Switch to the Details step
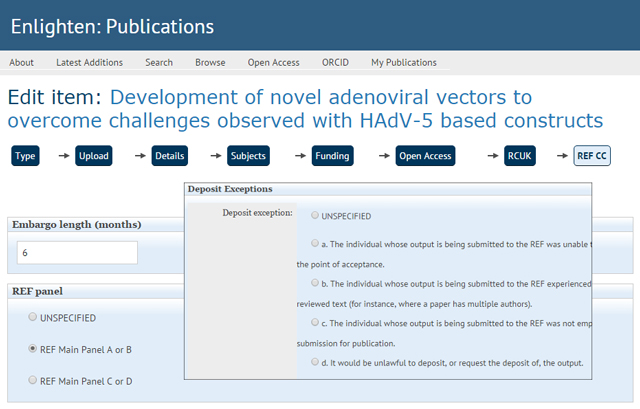Viewport: 640px width, 409px height. point(170,156)
